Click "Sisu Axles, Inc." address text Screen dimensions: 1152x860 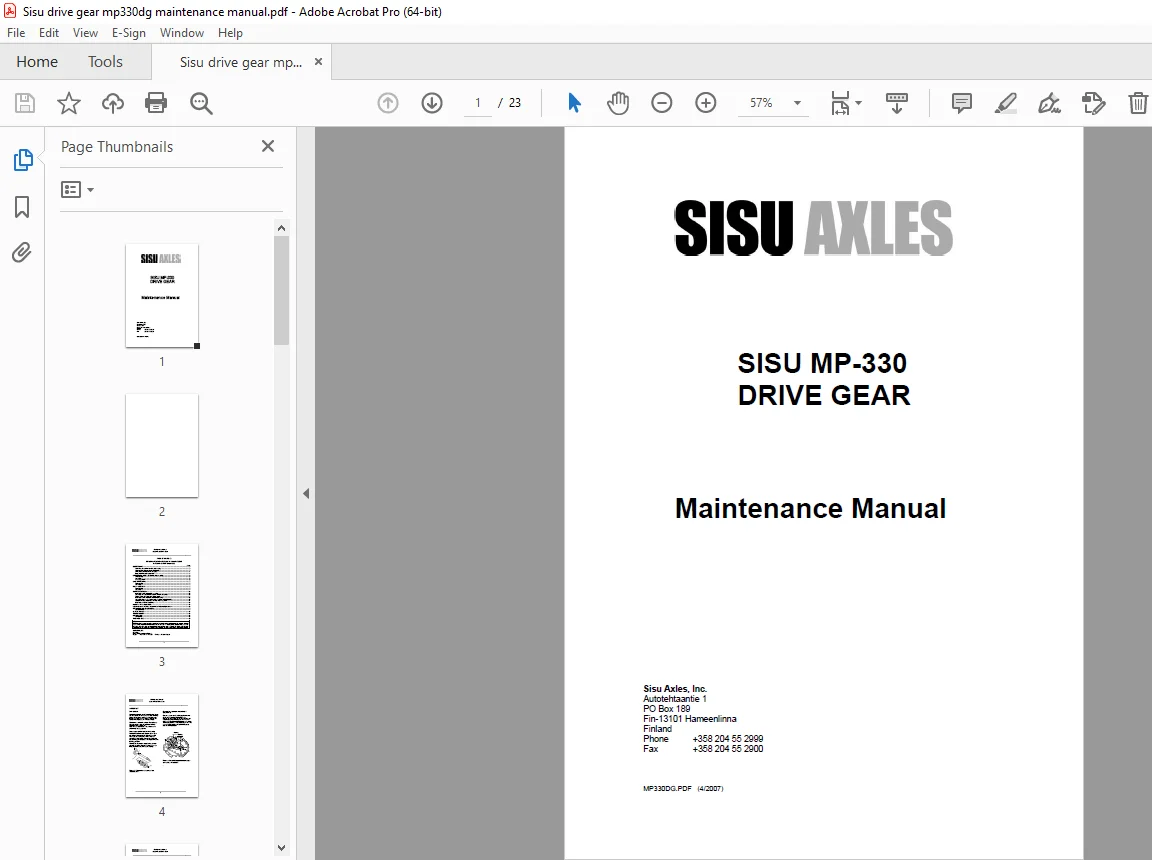coord(674,689)
